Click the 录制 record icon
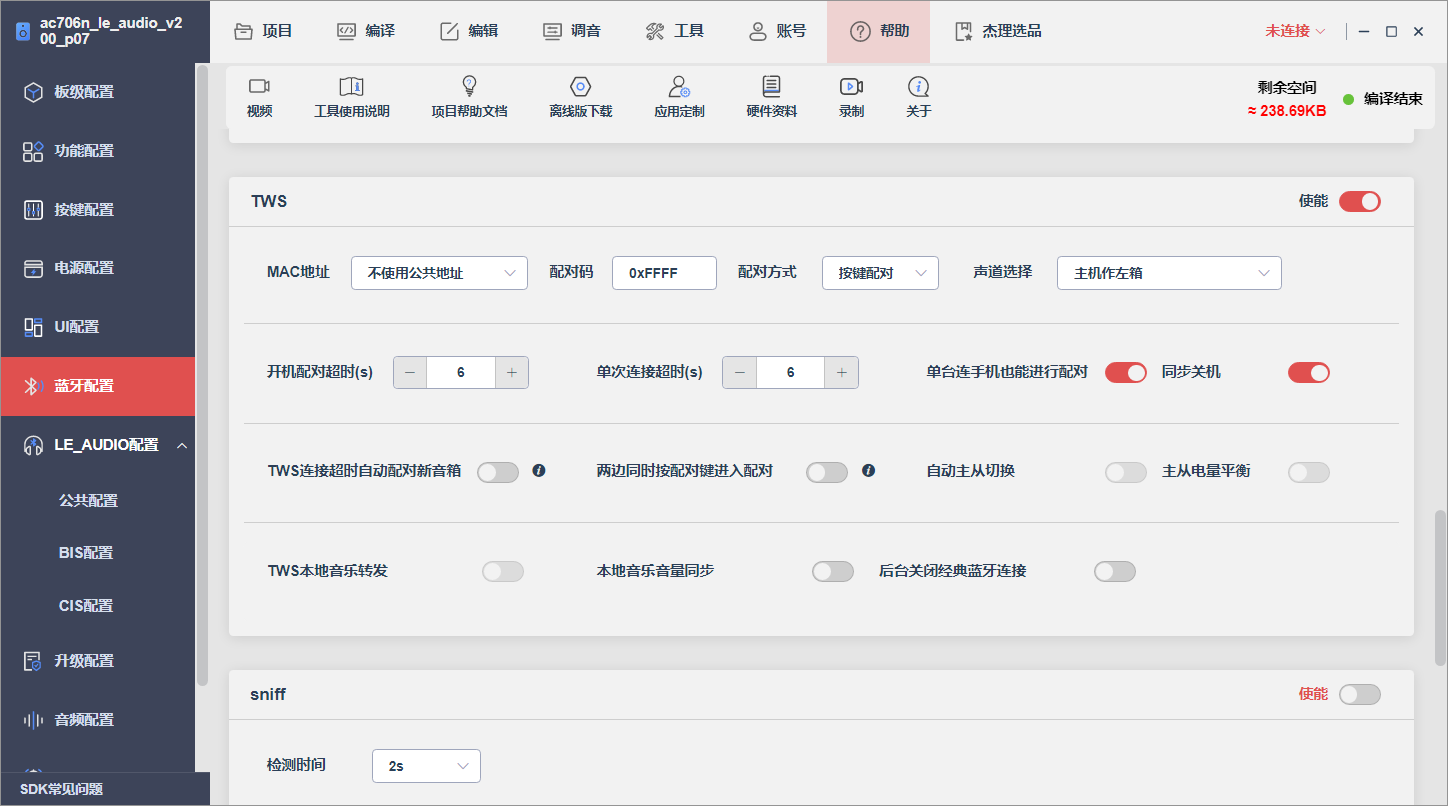The height and width of the screenshot is (806, 1448). 851,87
